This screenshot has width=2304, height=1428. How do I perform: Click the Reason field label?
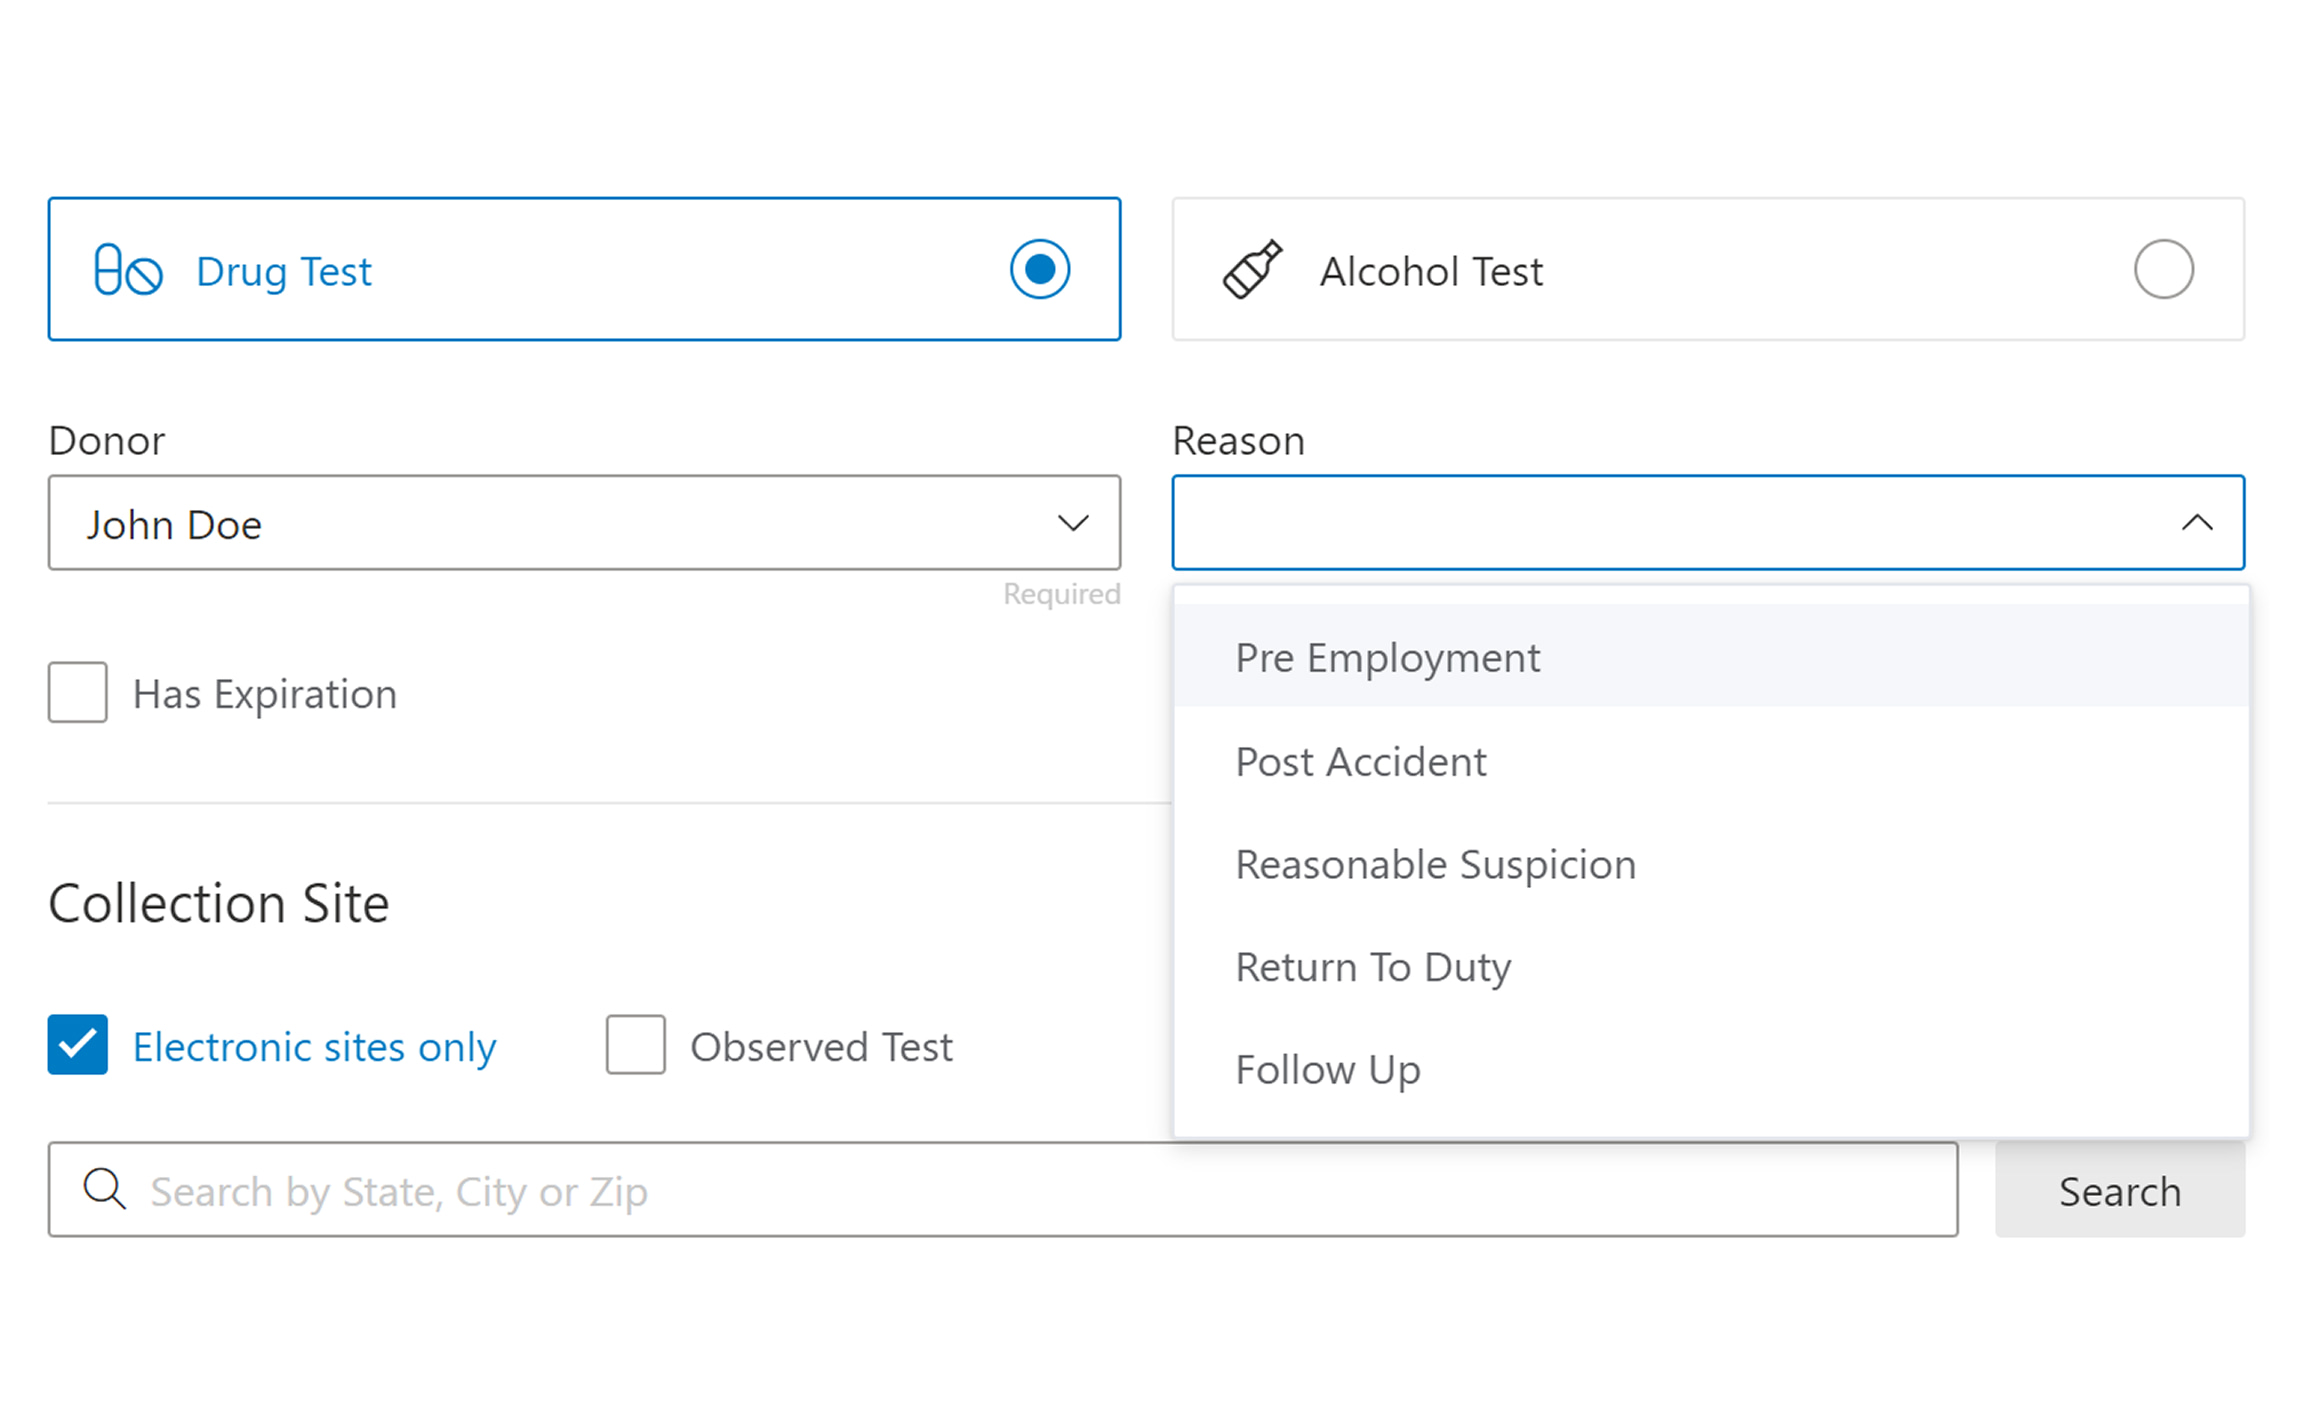pos(1238,440)
